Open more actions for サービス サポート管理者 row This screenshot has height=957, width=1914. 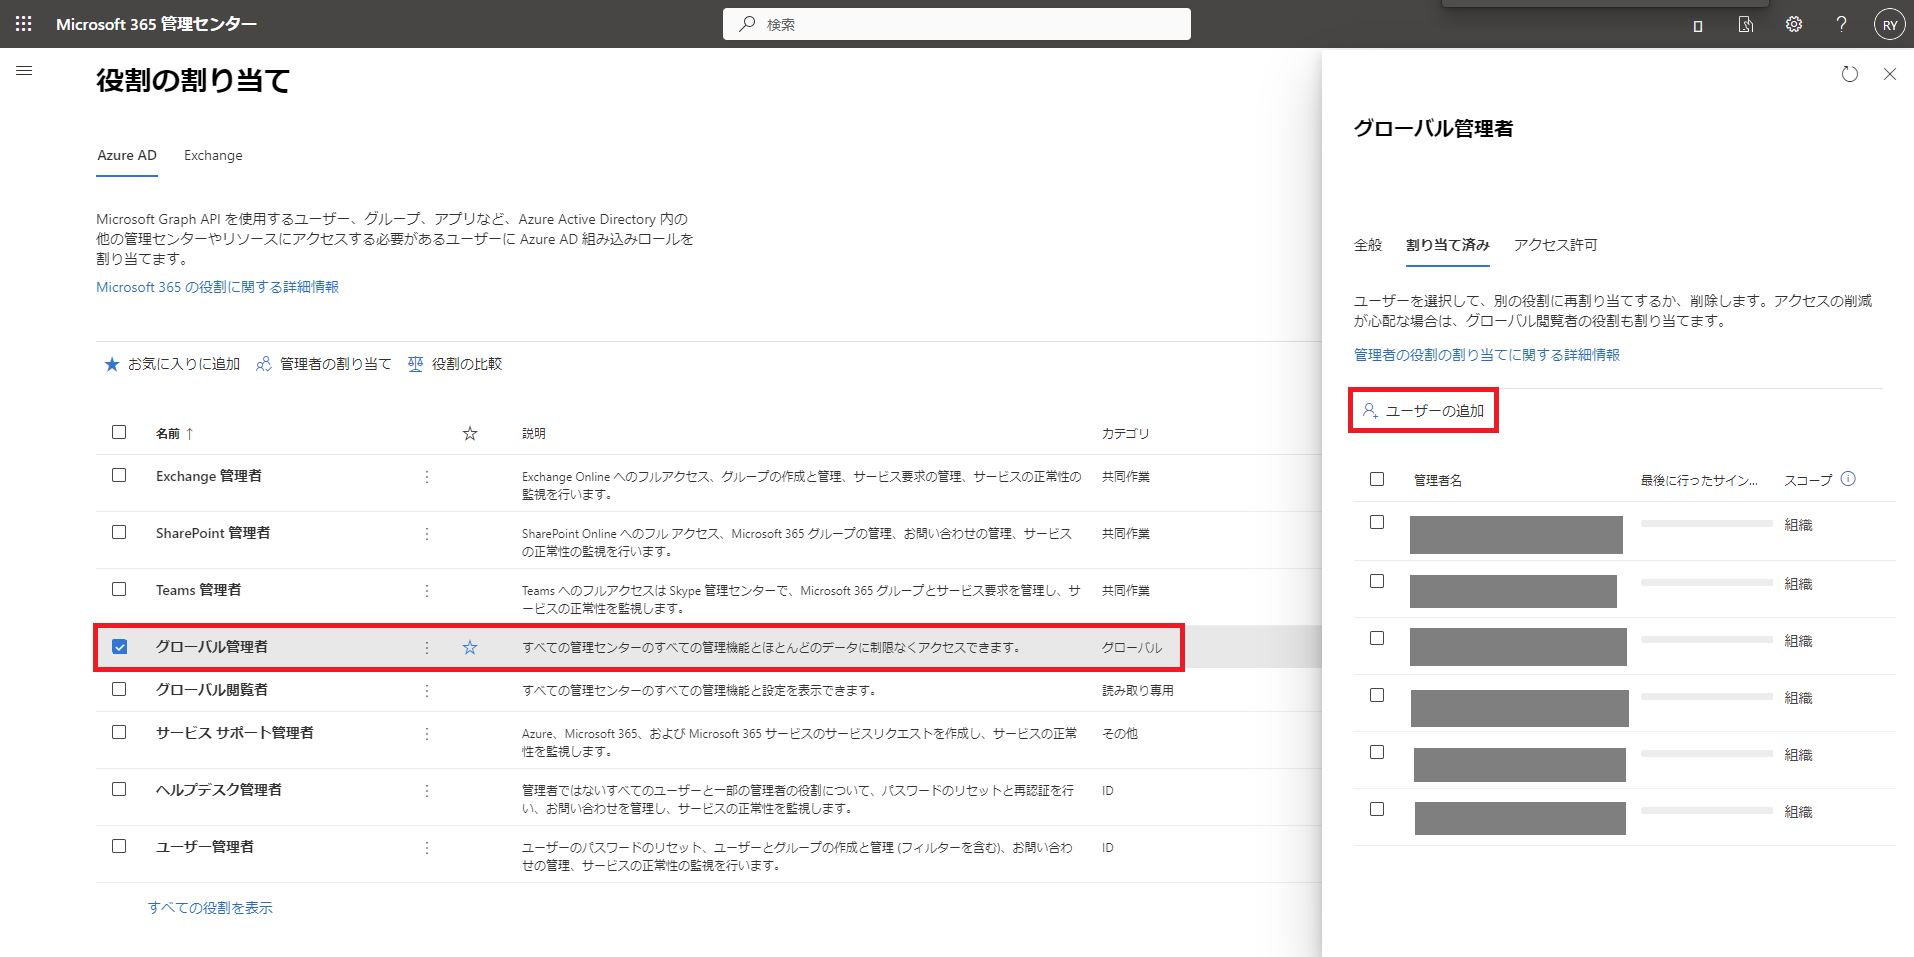(427, 734)
